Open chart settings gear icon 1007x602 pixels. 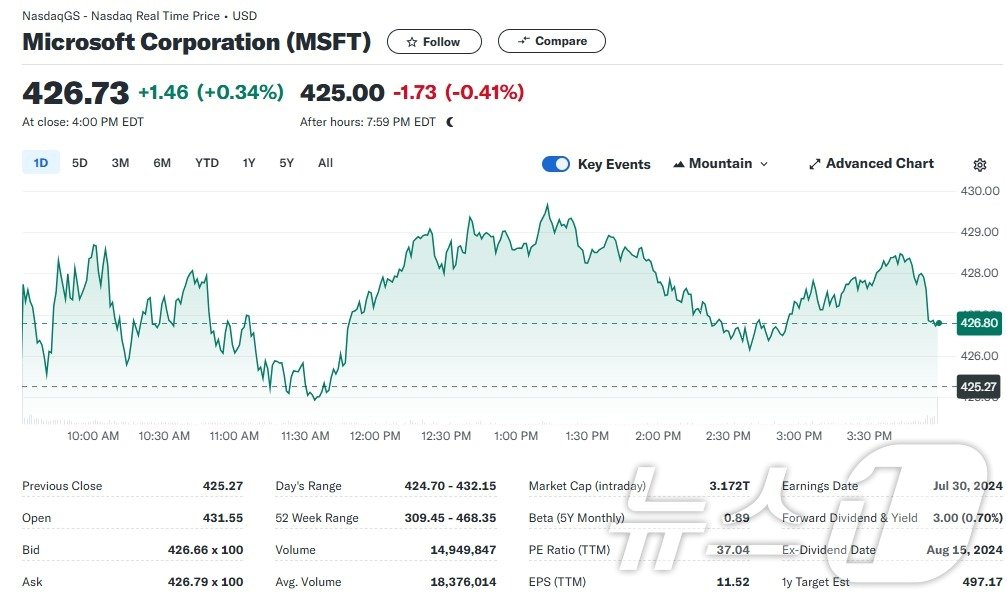pyautogui.click(x=979, y=165)
